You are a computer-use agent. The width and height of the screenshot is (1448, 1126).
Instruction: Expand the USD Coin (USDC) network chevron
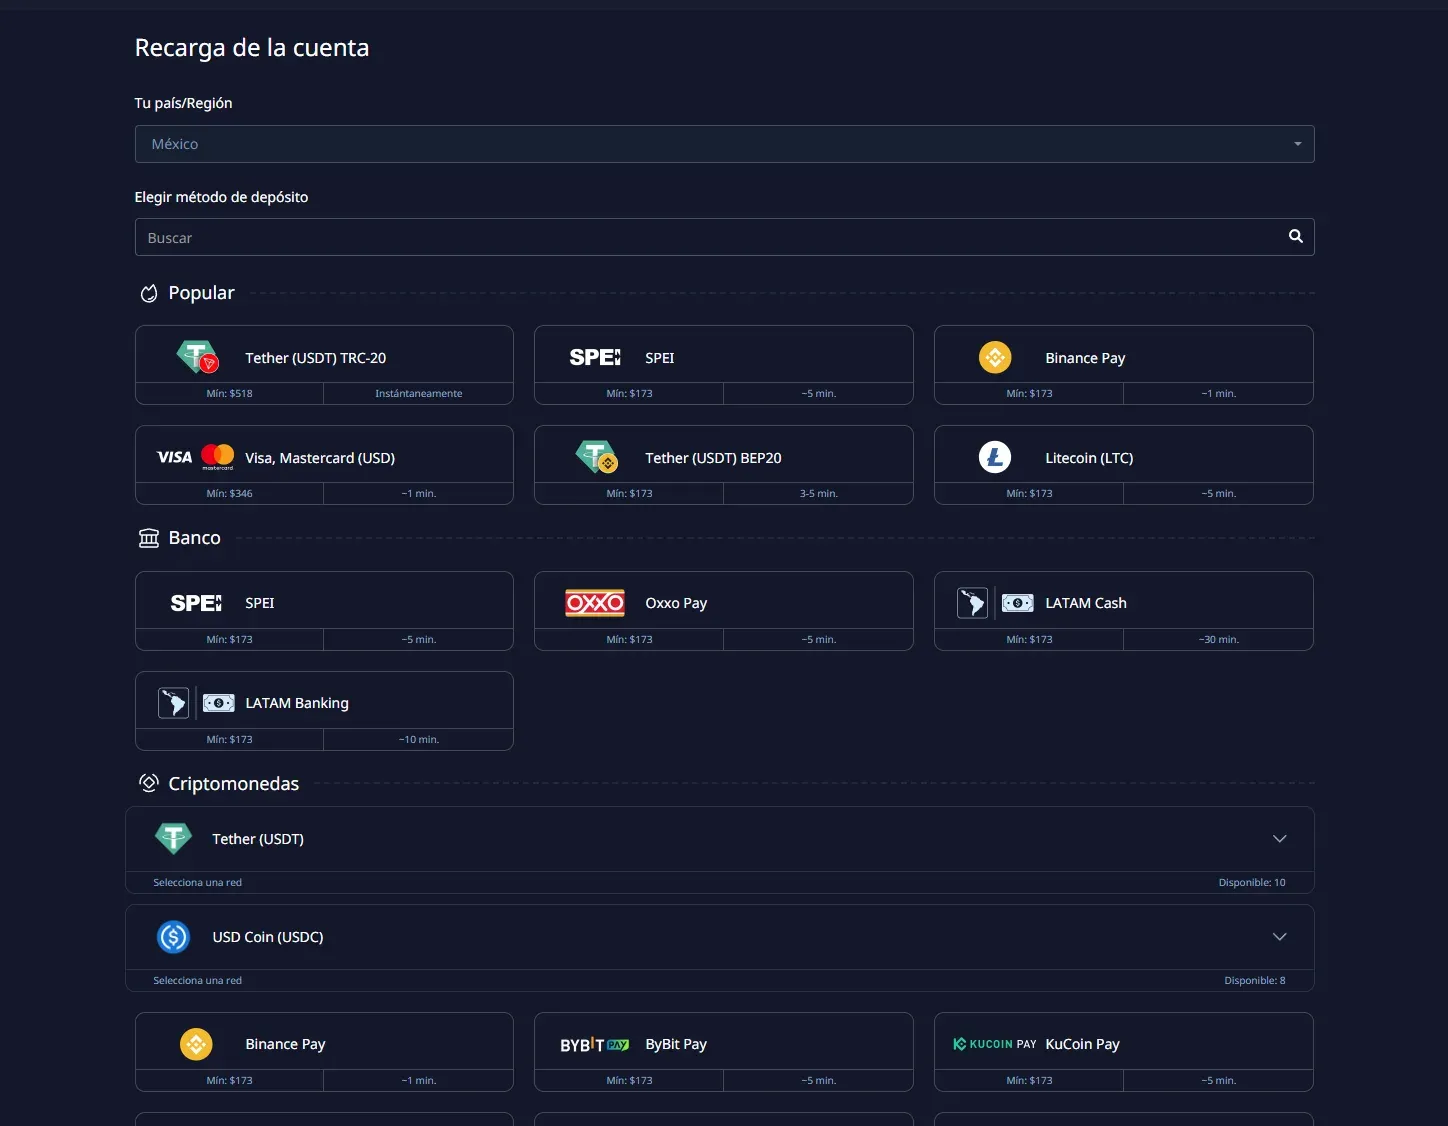(1279, 937)
